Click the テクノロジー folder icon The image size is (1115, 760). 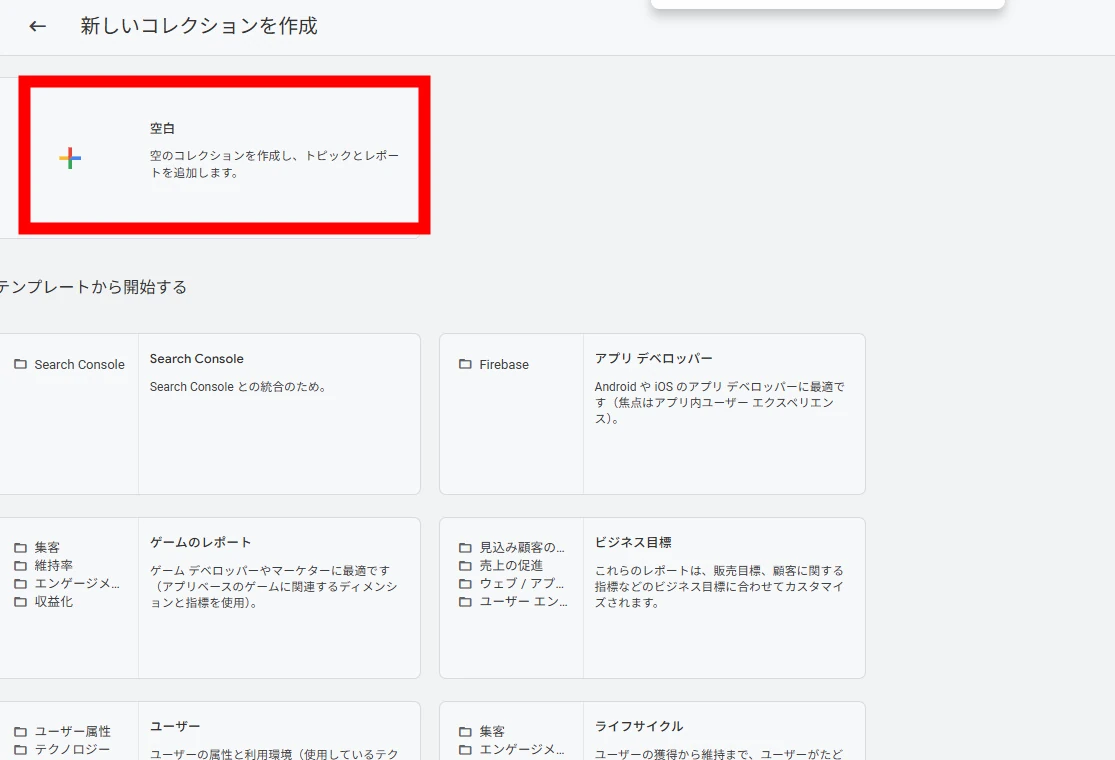(x=20, y=750)
